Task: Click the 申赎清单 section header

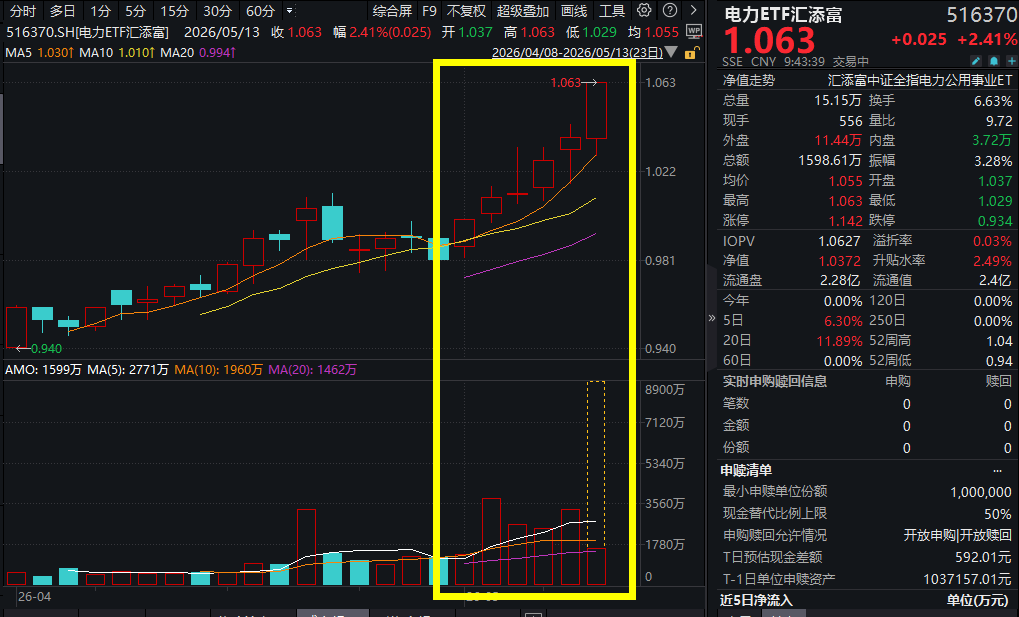Action: [x=746, y=470]
